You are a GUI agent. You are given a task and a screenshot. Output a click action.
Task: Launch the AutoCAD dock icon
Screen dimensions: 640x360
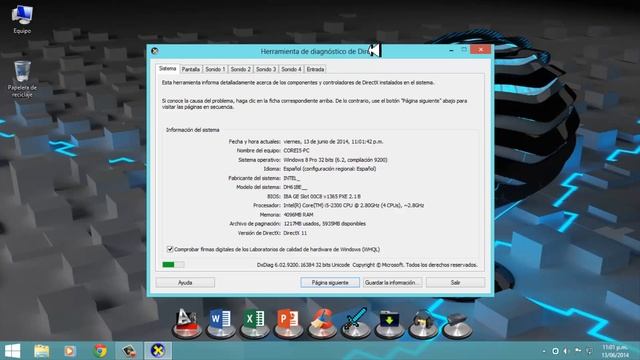[x=187, y=323]
